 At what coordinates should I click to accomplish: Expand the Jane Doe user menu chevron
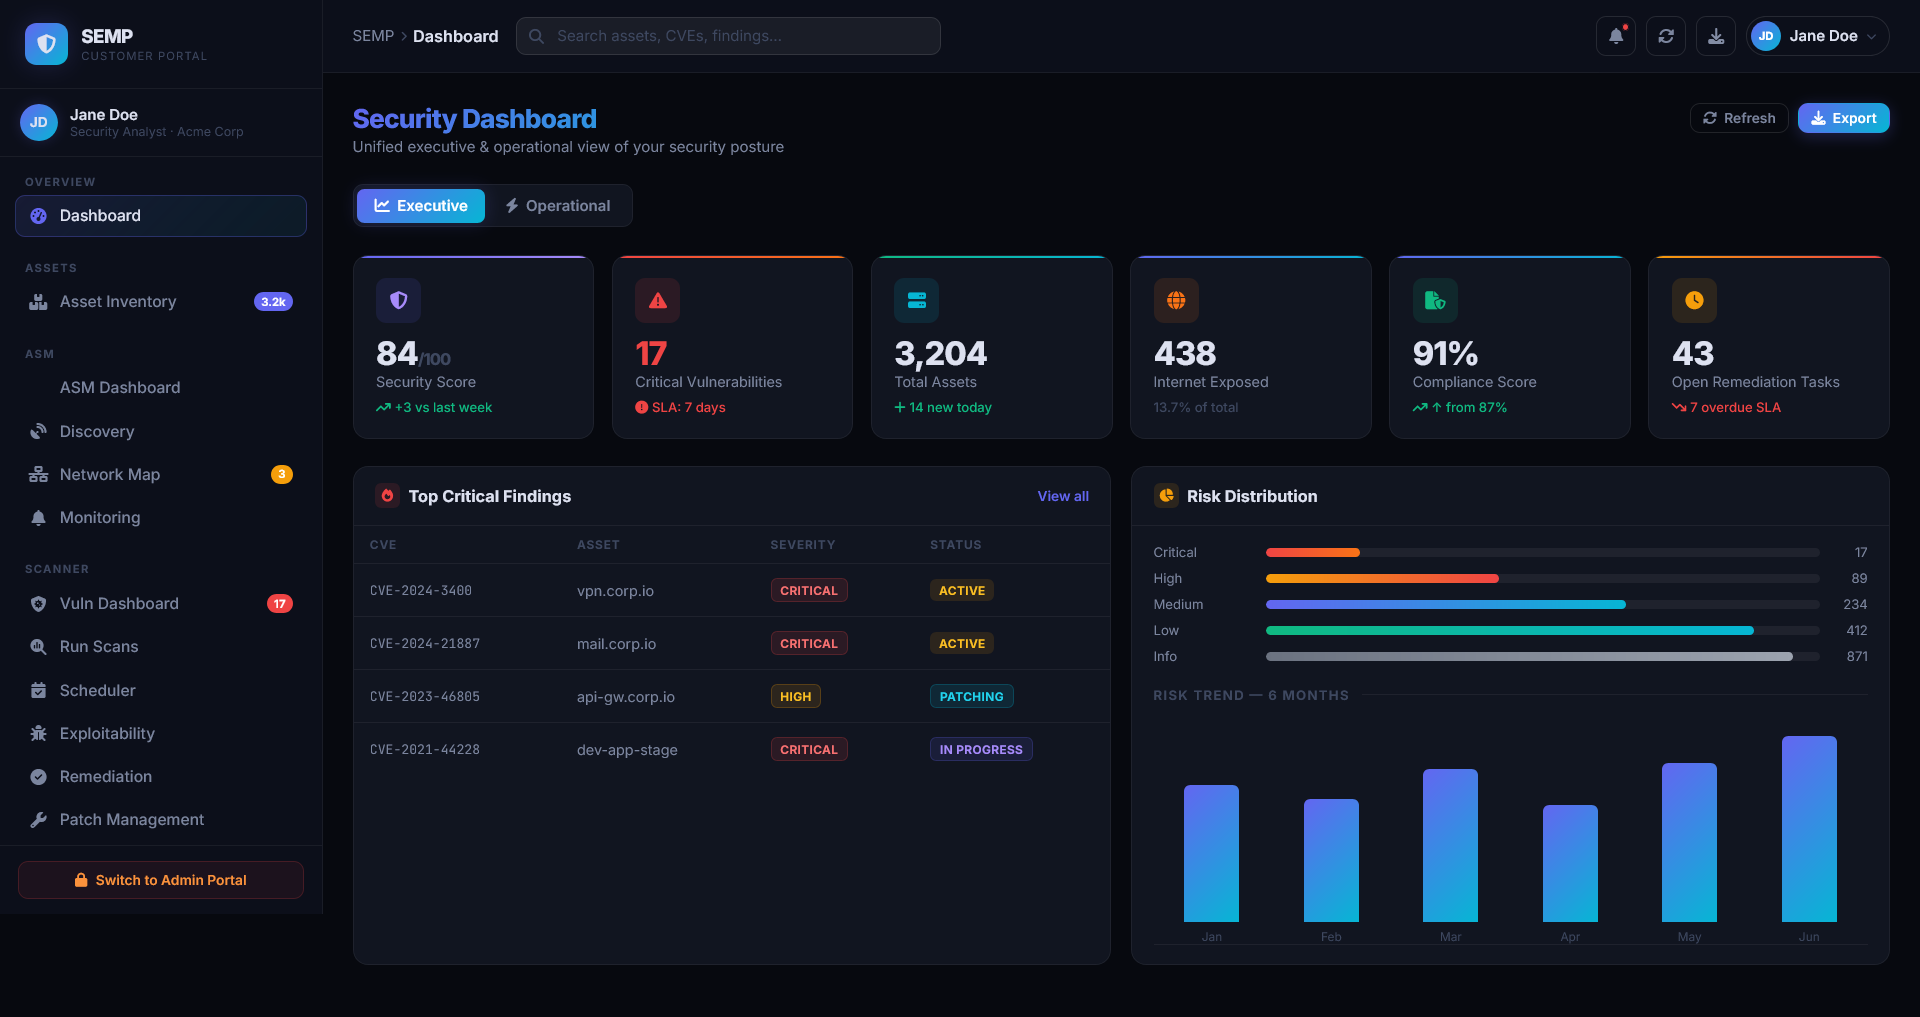tap(1871, 37)
